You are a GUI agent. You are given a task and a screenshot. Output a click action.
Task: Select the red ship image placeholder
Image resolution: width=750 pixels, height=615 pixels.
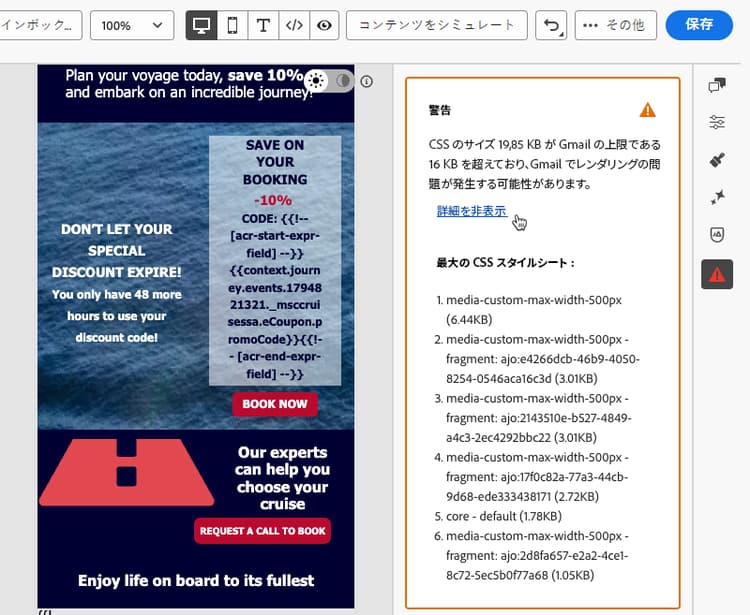tap(126, 472)
